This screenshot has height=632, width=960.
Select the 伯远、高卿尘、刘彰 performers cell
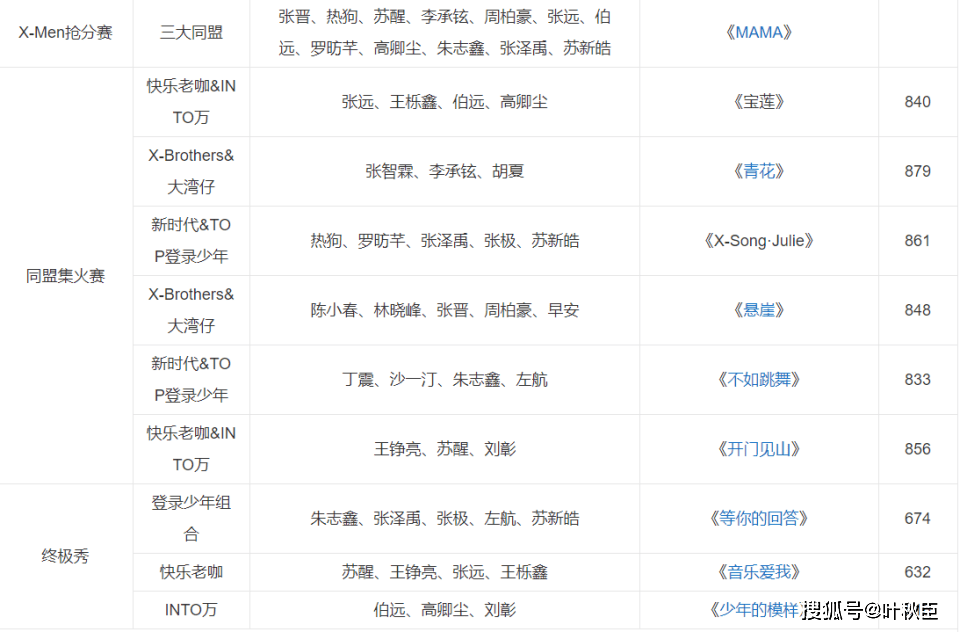coord(444,609)
